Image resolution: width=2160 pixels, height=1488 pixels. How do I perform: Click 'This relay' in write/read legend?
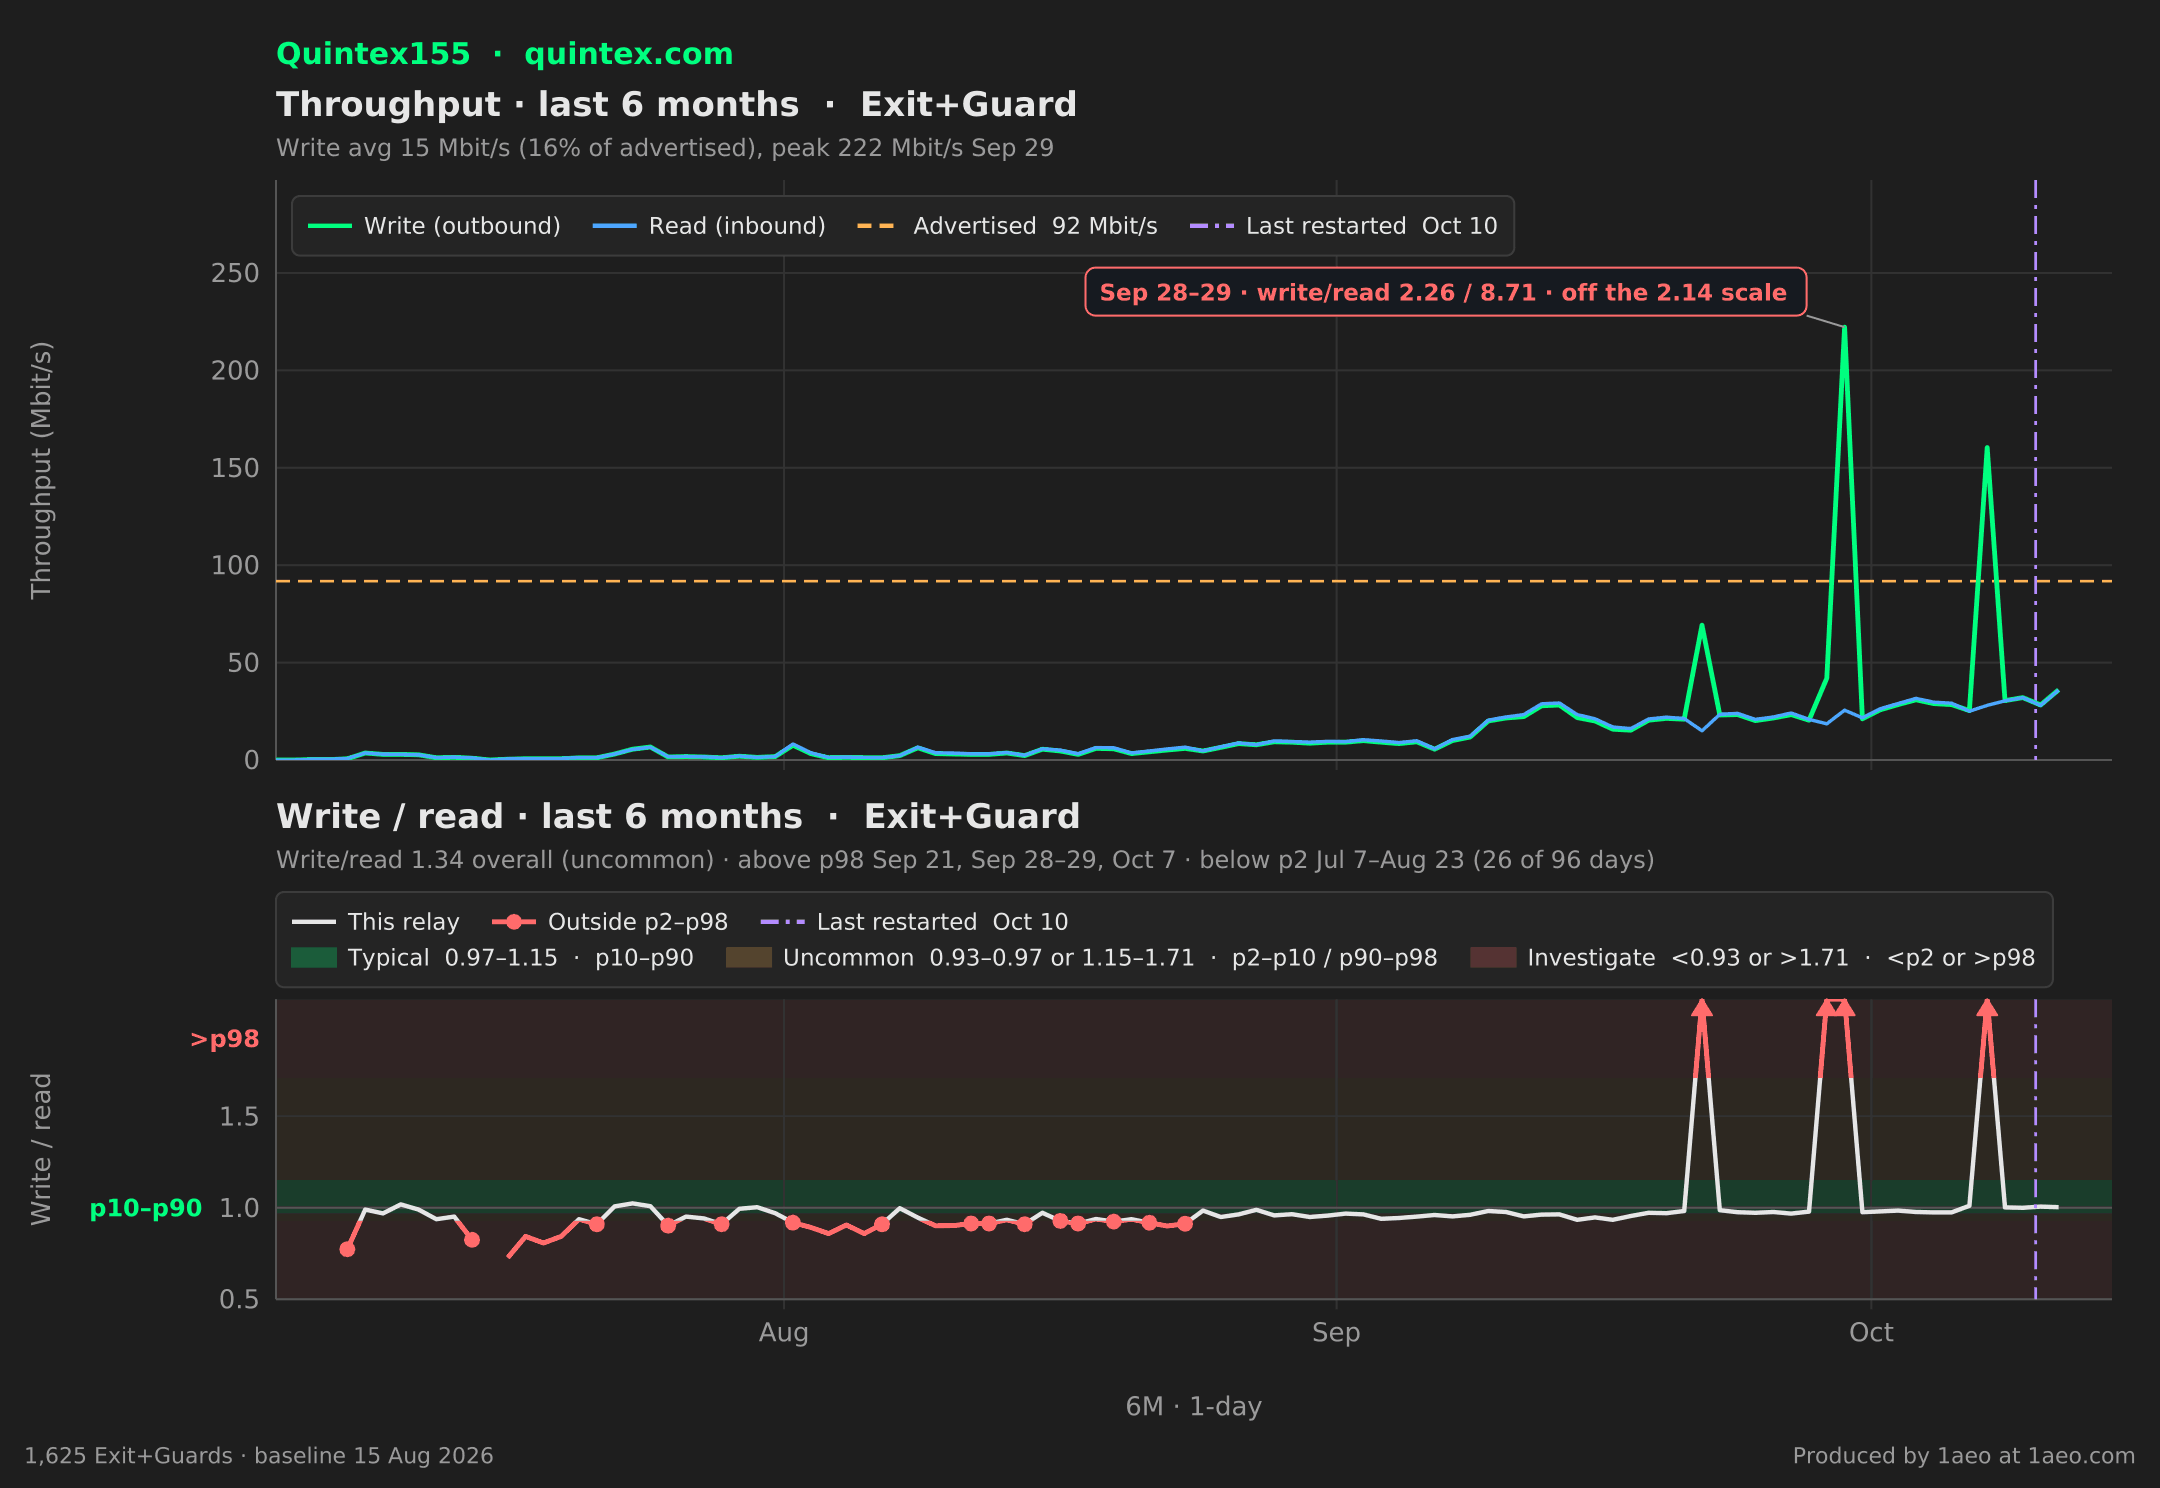pos(376,922)
